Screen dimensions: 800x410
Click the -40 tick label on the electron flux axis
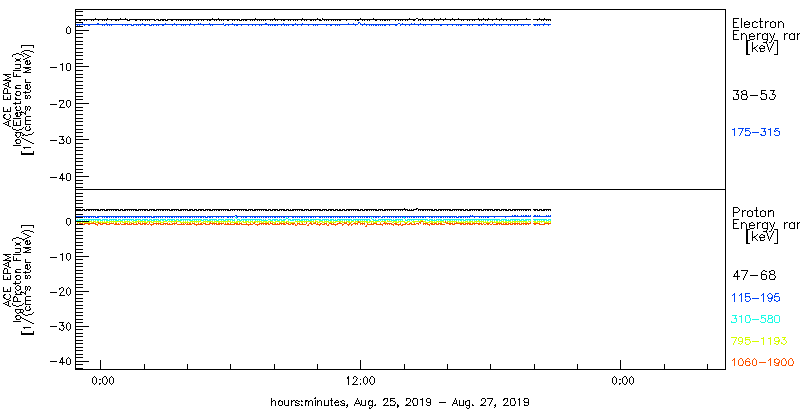[x=62, y=176]
